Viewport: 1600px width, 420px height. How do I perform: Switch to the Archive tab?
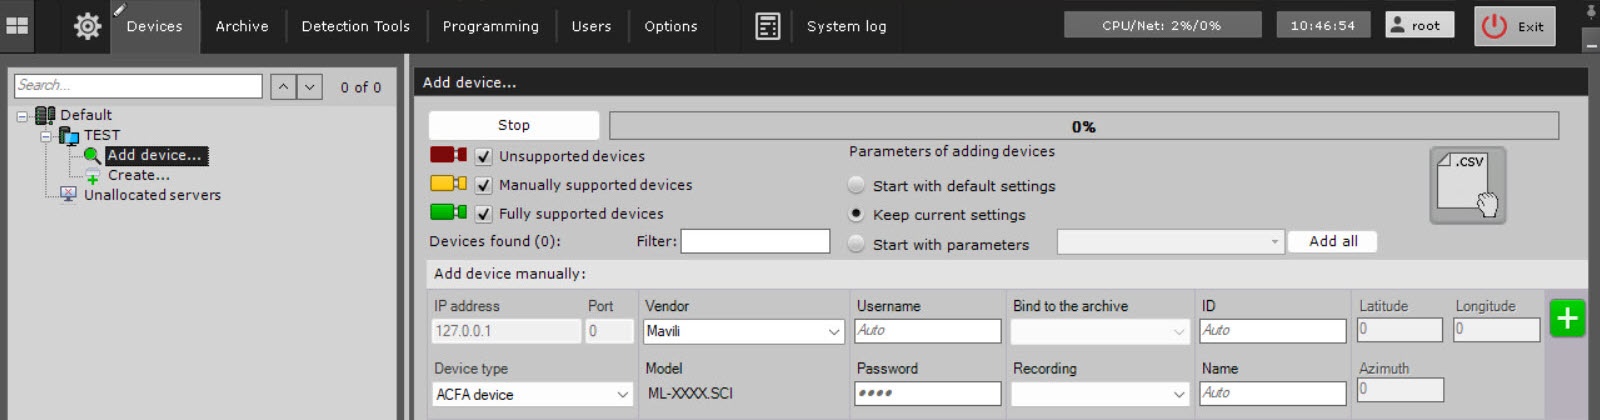242,27
